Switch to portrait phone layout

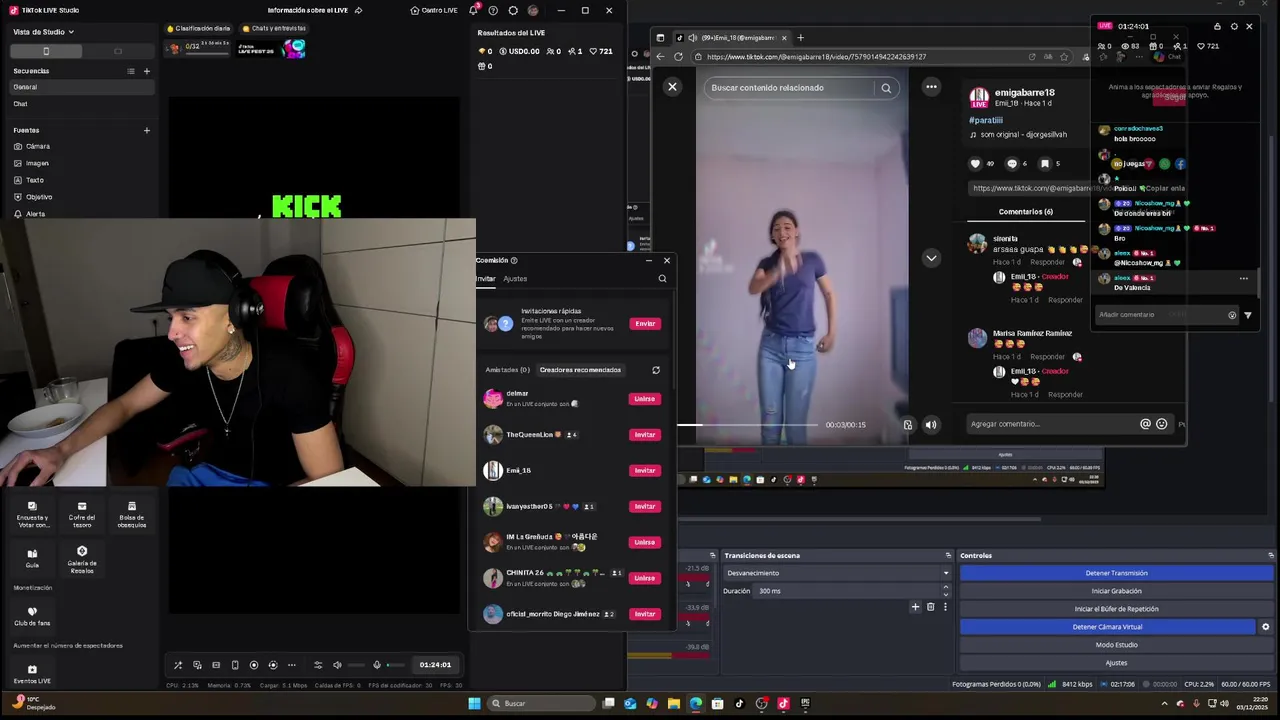point(46,51)
